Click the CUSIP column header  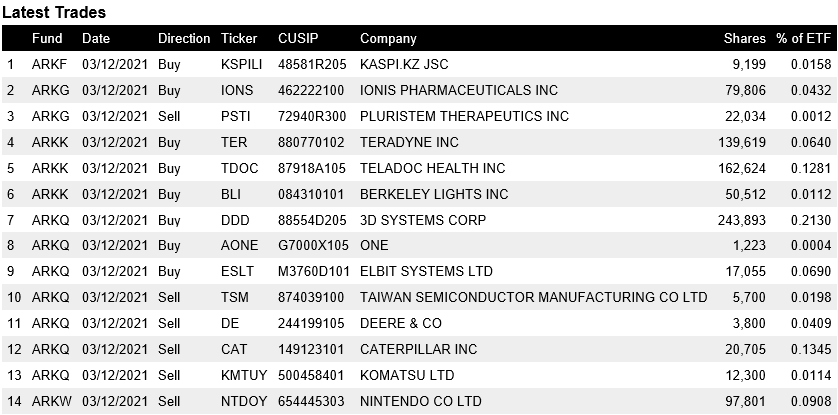(x=297, y=39)
